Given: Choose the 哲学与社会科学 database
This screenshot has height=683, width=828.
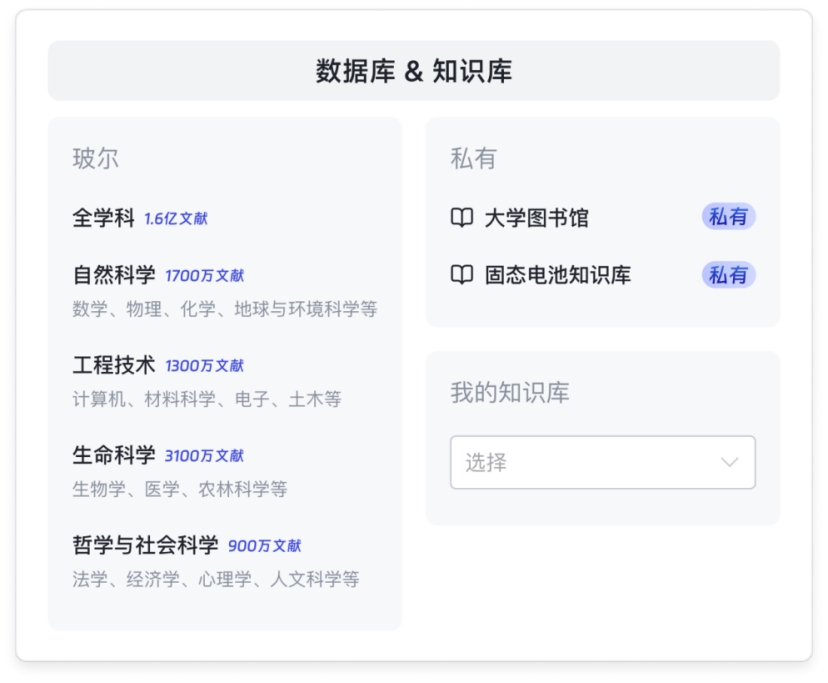Looking at the screenshot, I should 145,545.
